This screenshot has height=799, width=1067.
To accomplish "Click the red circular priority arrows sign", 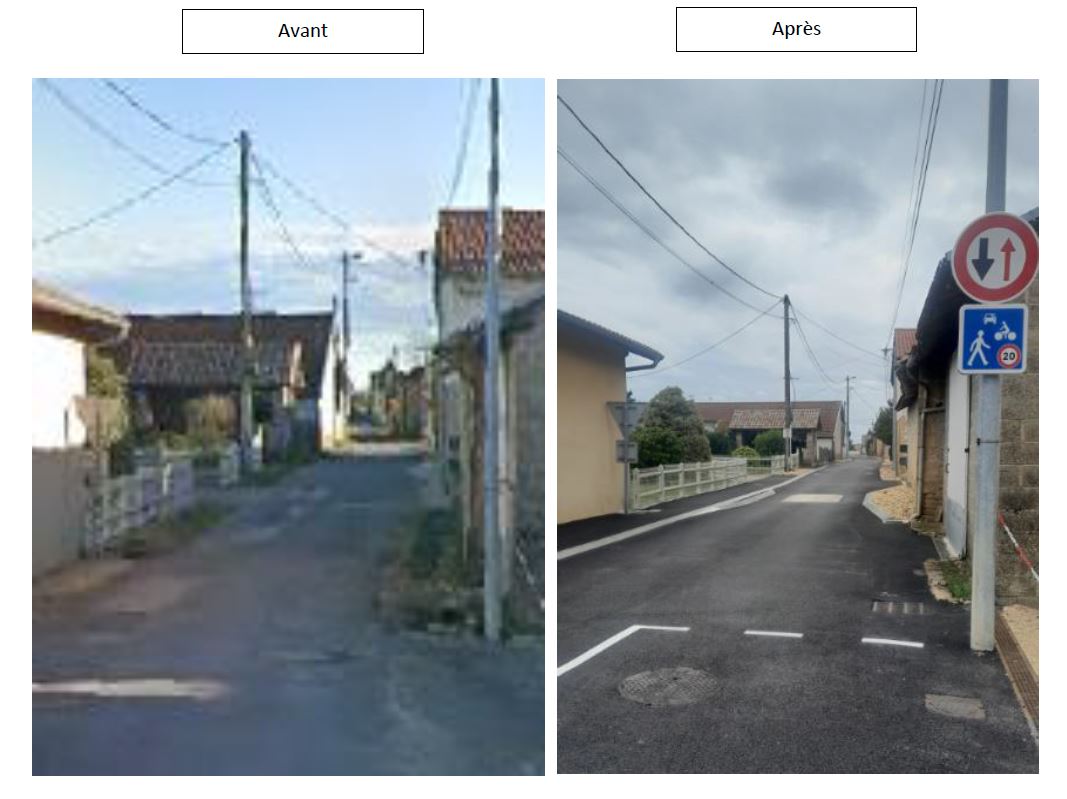I will pyautogui.click(x=995, y=258).
